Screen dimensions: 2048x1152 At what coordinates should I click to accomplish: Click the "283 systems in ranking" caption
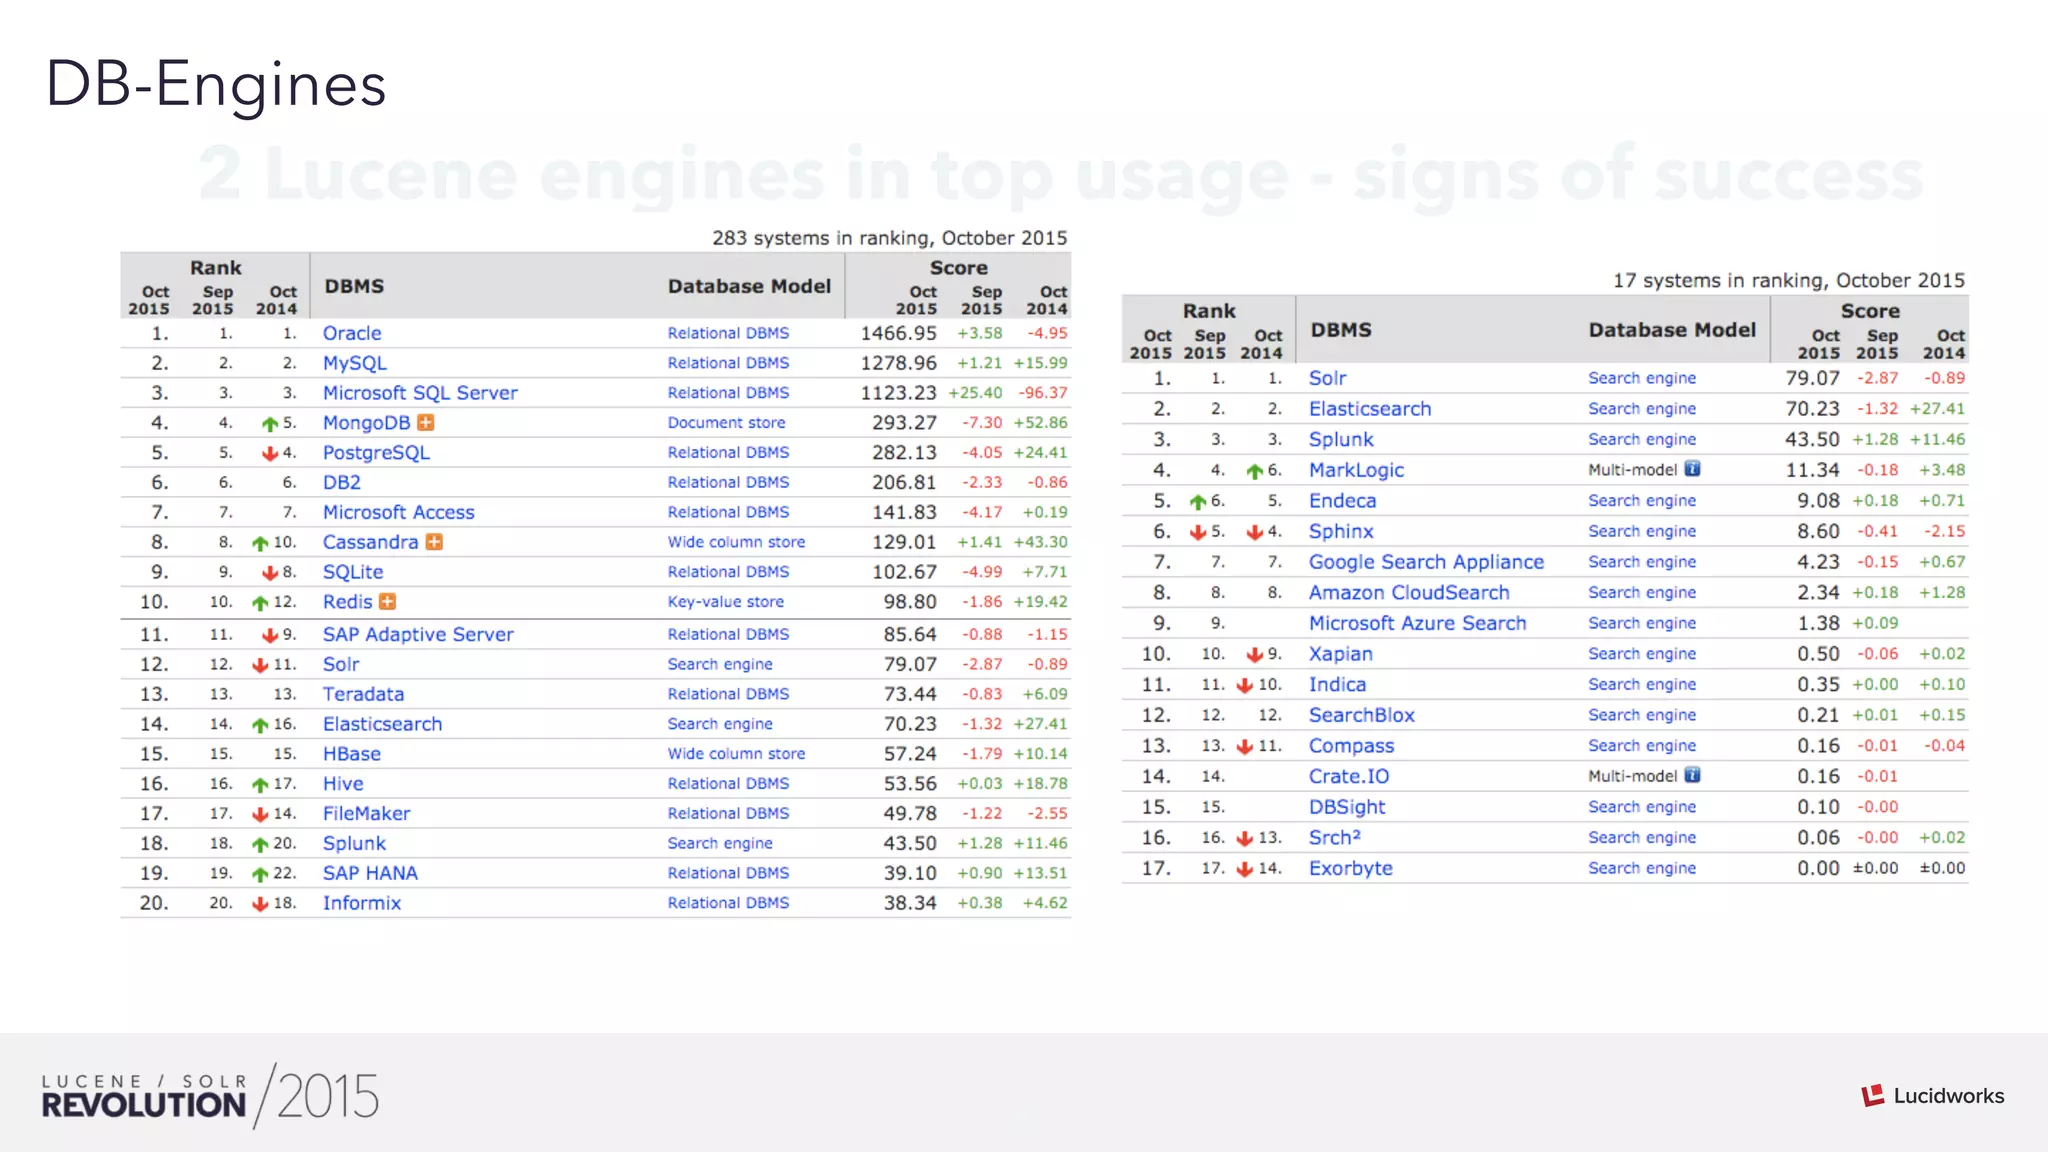[889, 238]
